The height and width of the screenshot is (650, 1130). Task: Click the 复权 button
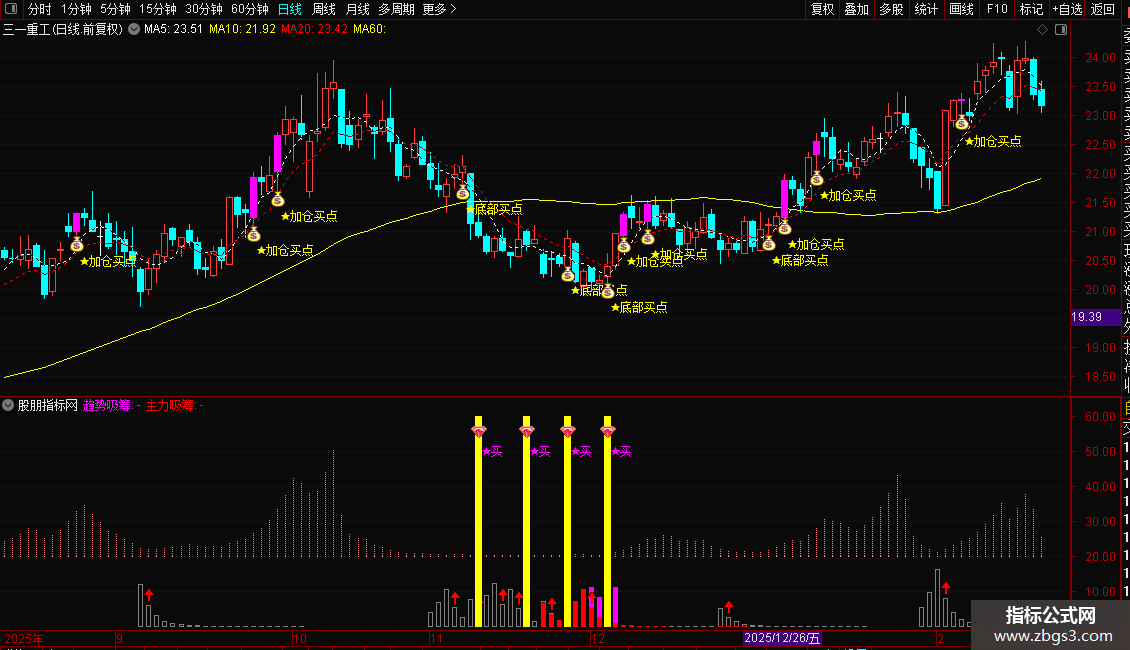(x=822, y=9)
